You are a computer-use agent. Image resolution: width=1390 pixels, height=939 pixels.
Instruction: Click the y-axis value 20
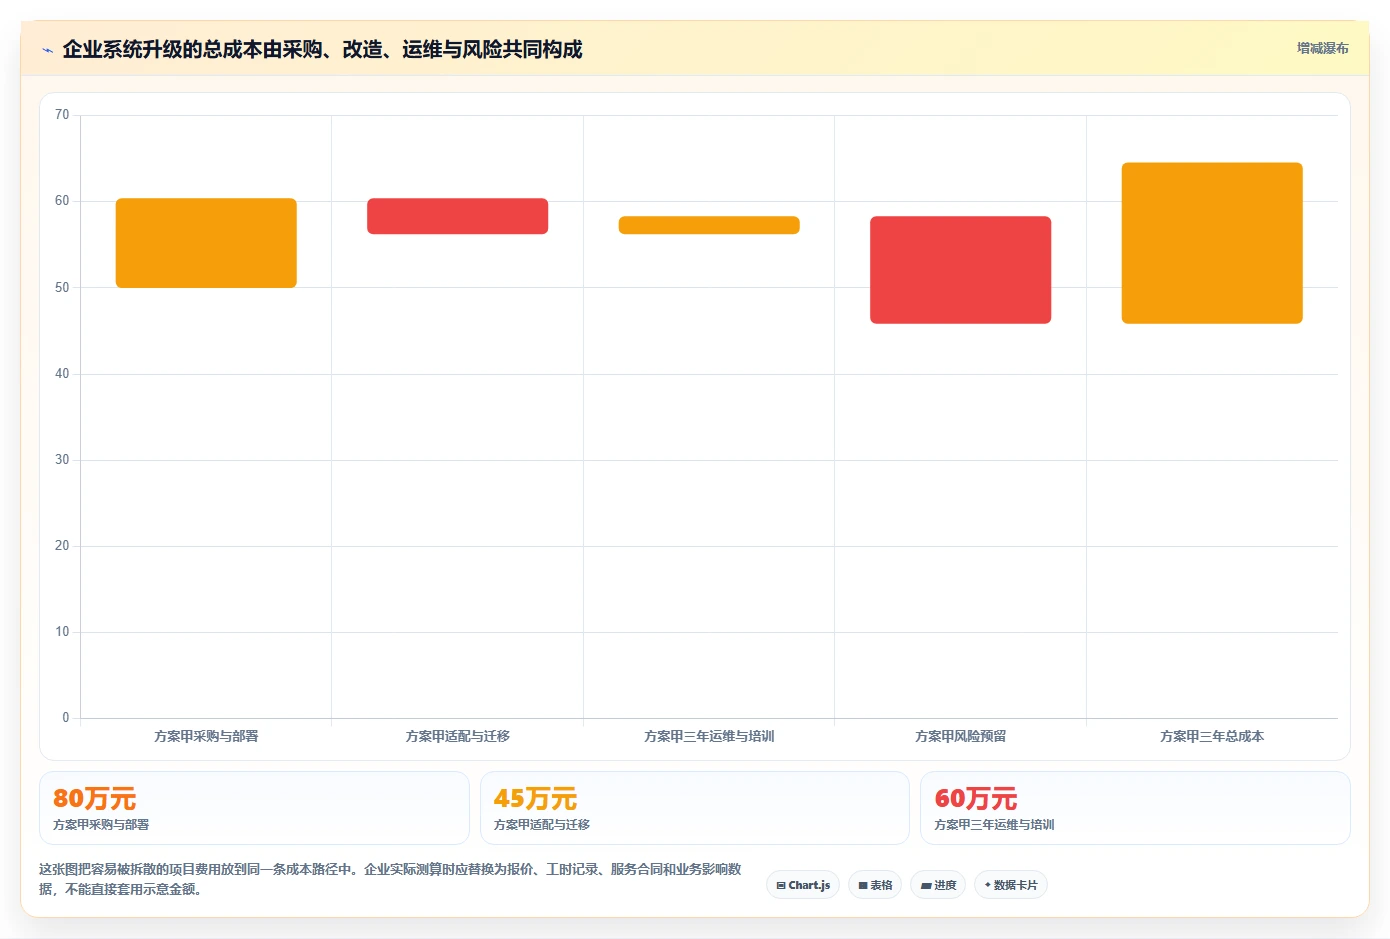[62, 546]
